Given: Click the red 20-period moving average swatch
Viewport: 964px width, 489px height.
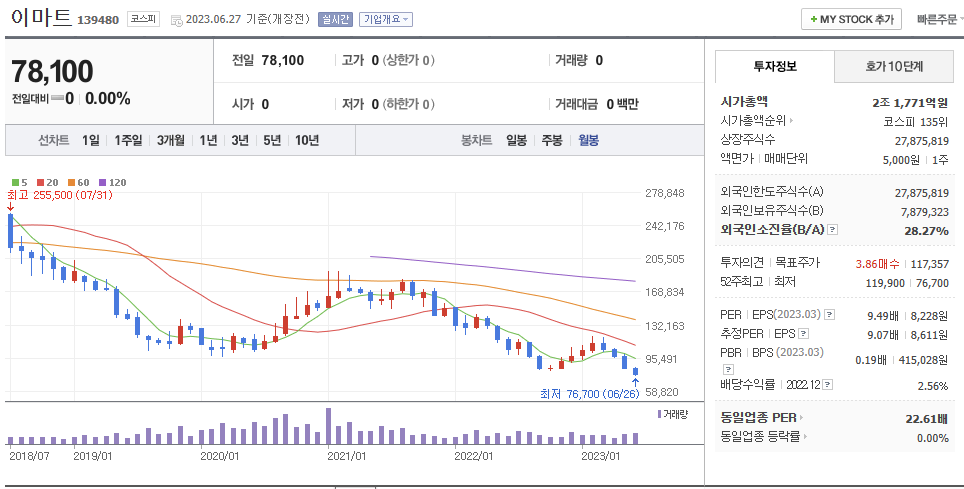Looking at the screenshot, I should point(41,182).
